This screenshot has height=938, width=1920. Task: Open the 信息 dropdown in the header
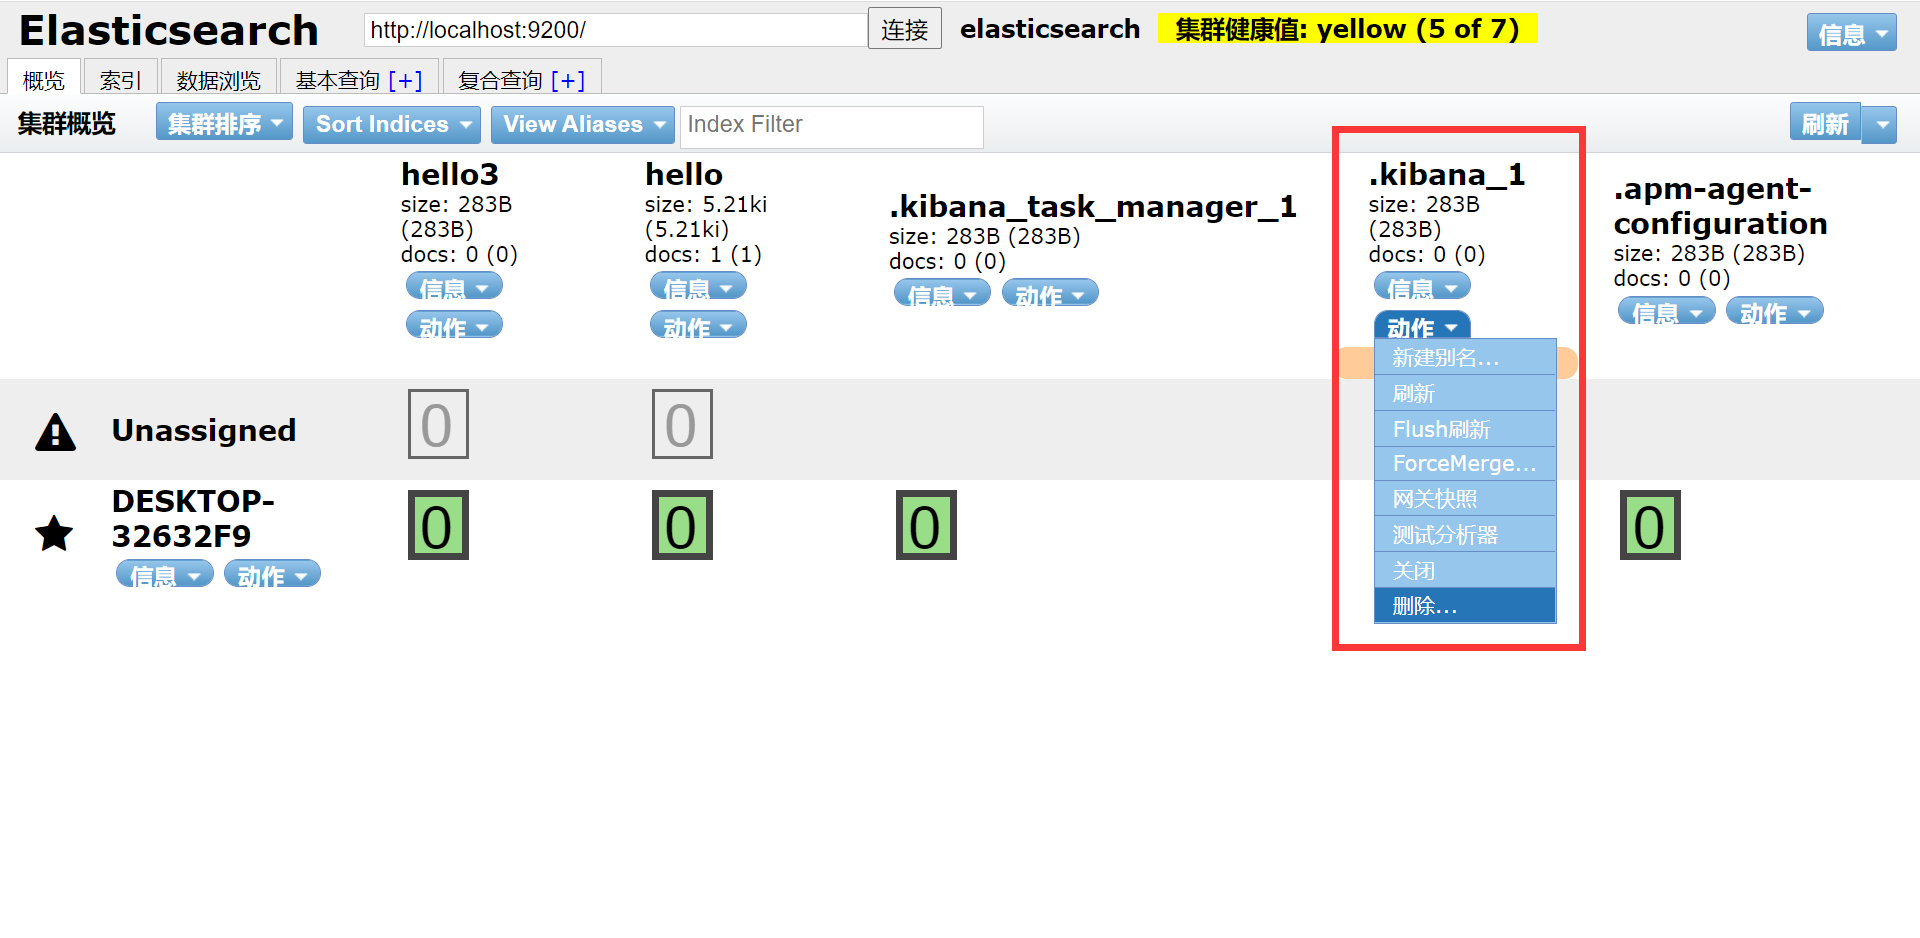click(1851, 34)
